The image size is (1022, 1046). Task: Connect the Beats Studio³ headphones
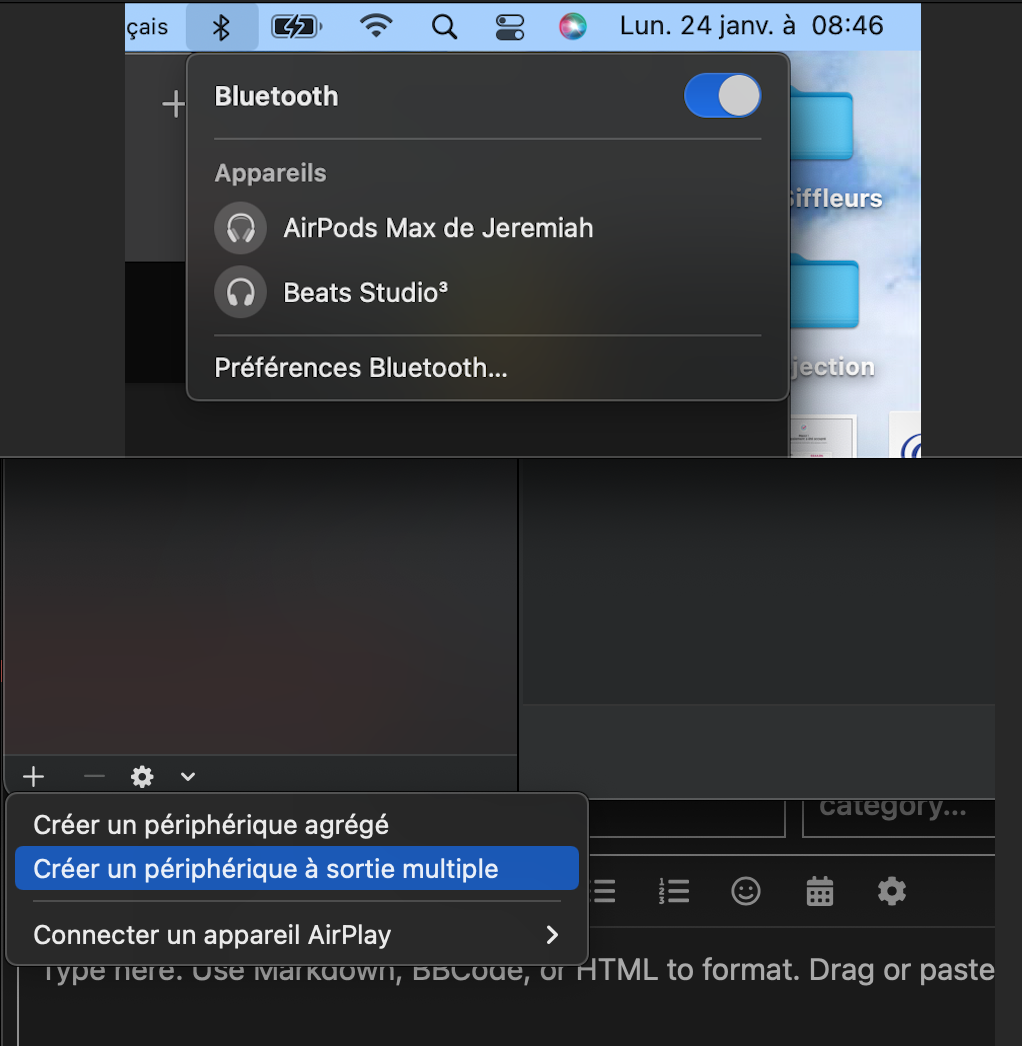click(x=488, y=292)
